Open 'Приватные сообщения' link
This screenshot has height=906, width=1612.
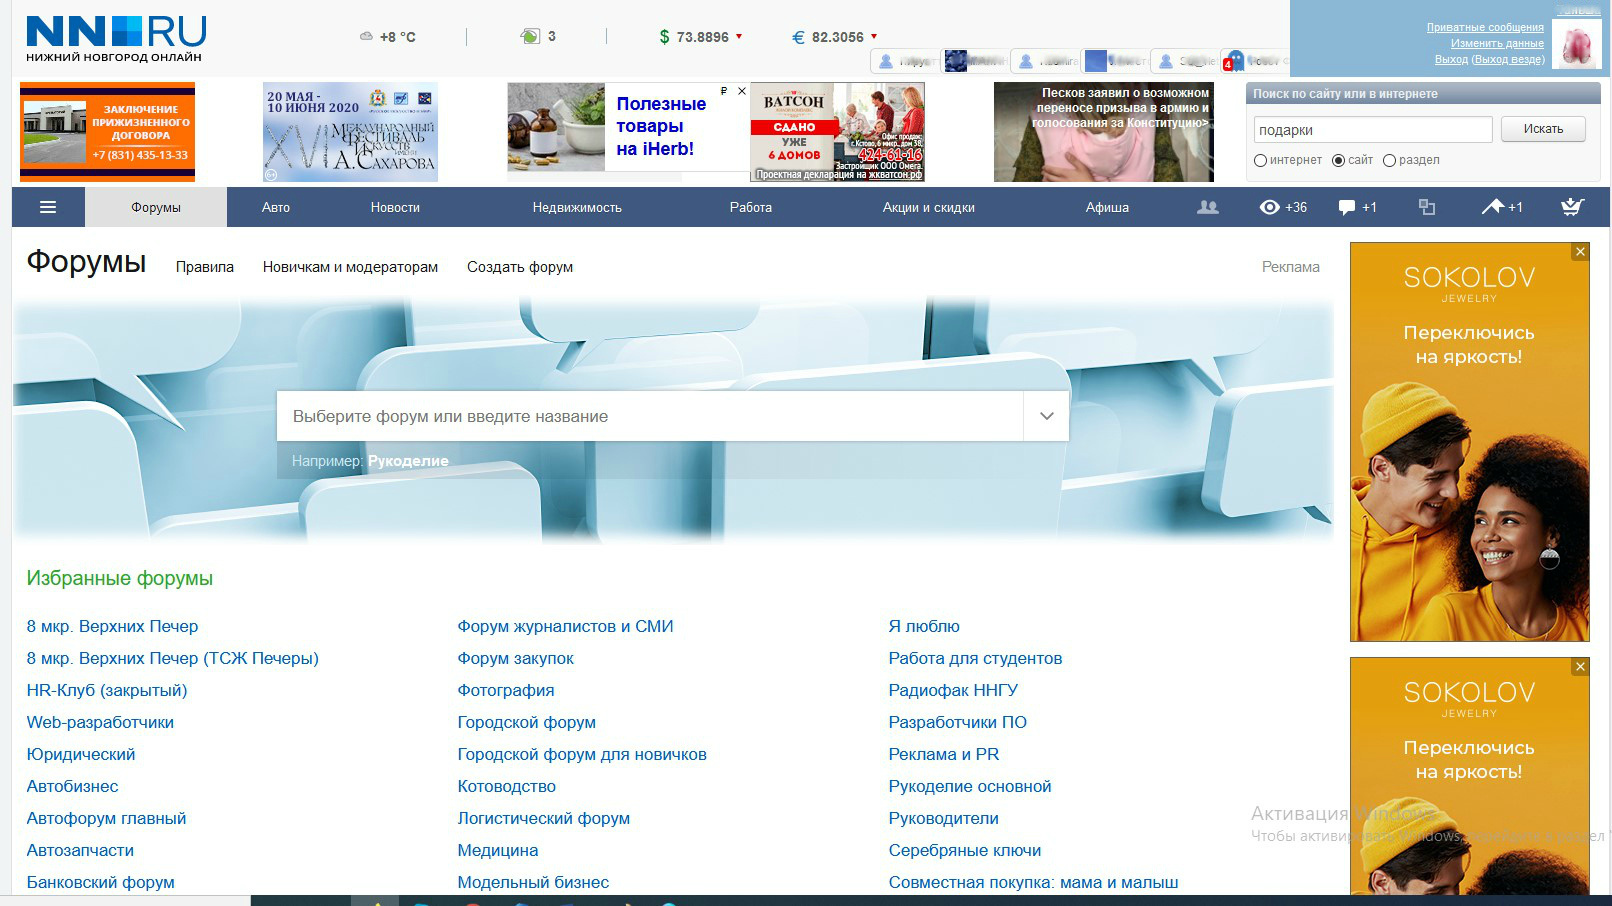point(1485,27)
